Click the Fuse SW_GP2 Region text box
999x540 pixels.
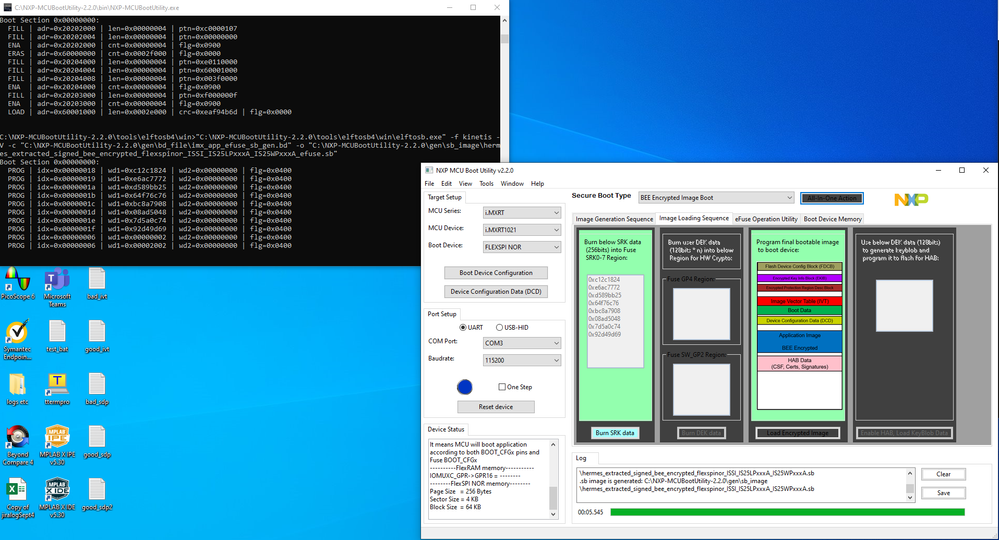pyautogui.click(x=701, y=390)
